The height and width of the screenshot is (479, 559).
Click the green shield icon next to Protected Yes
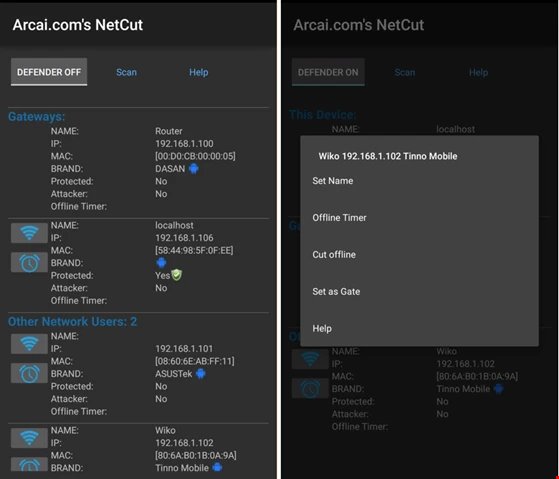pos(176,275)
